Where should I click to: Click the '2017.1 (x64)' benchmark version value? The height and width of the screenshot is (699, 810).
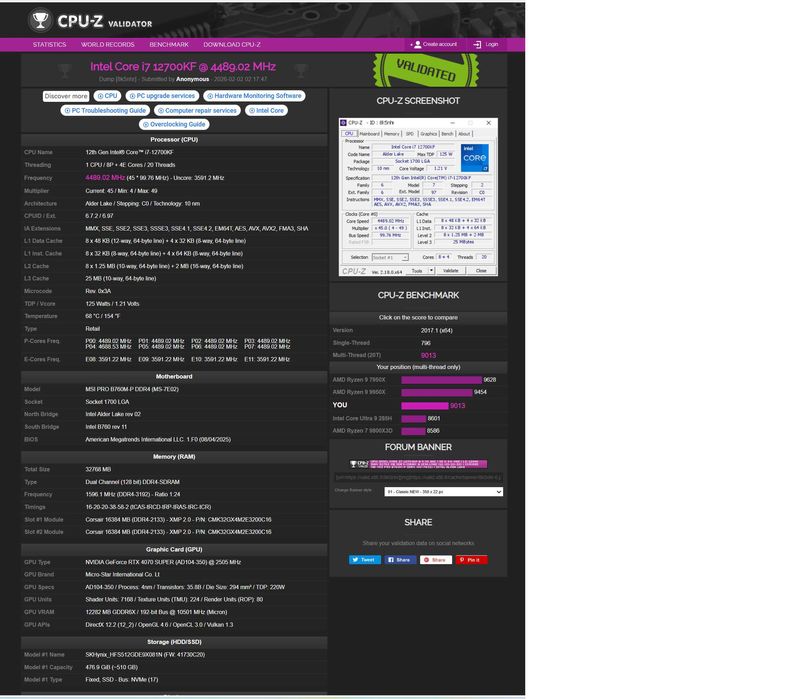pyautogui.click(x=437, y=331)
